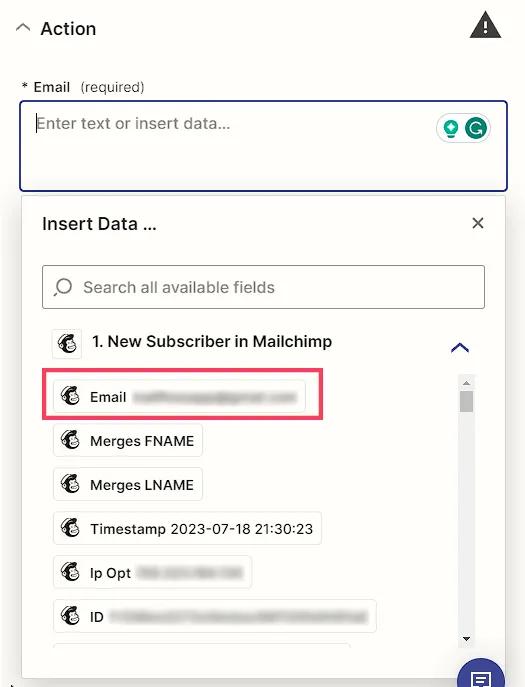
Task: Click the field list scrollbar thumb
Action: tap(466, 401)
